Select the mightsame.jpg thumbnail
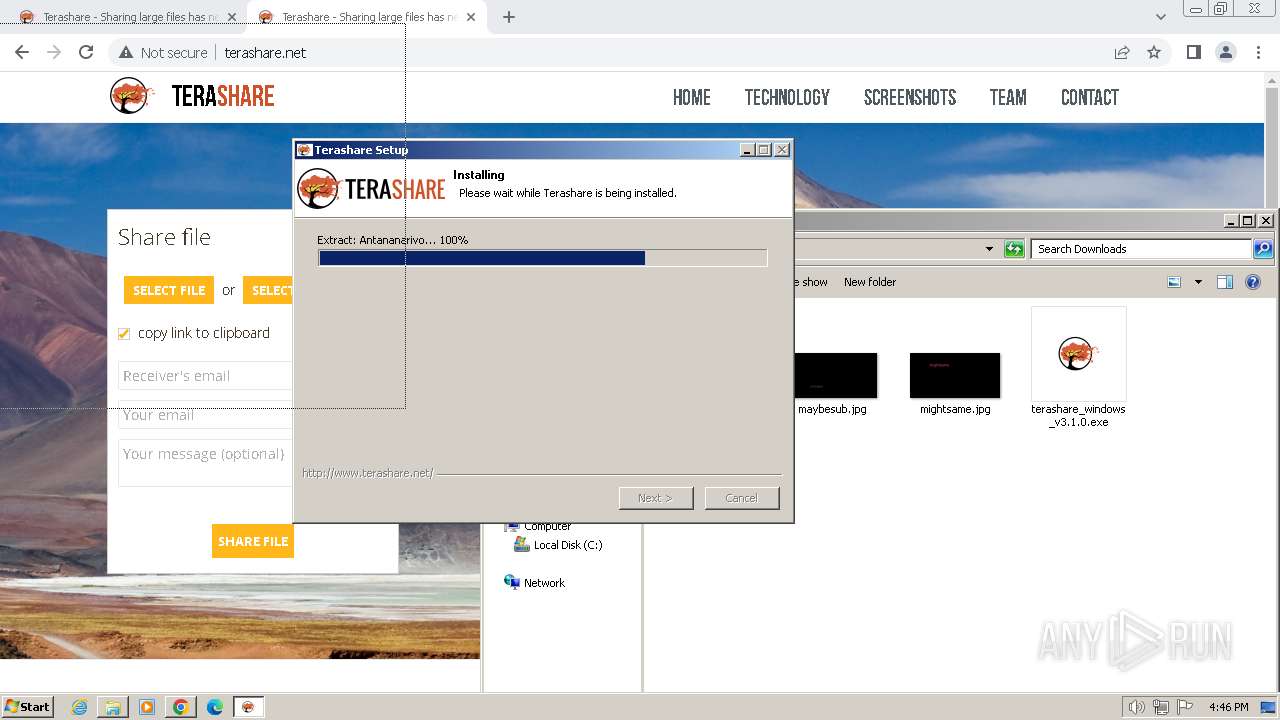 (x=955, y=375)
